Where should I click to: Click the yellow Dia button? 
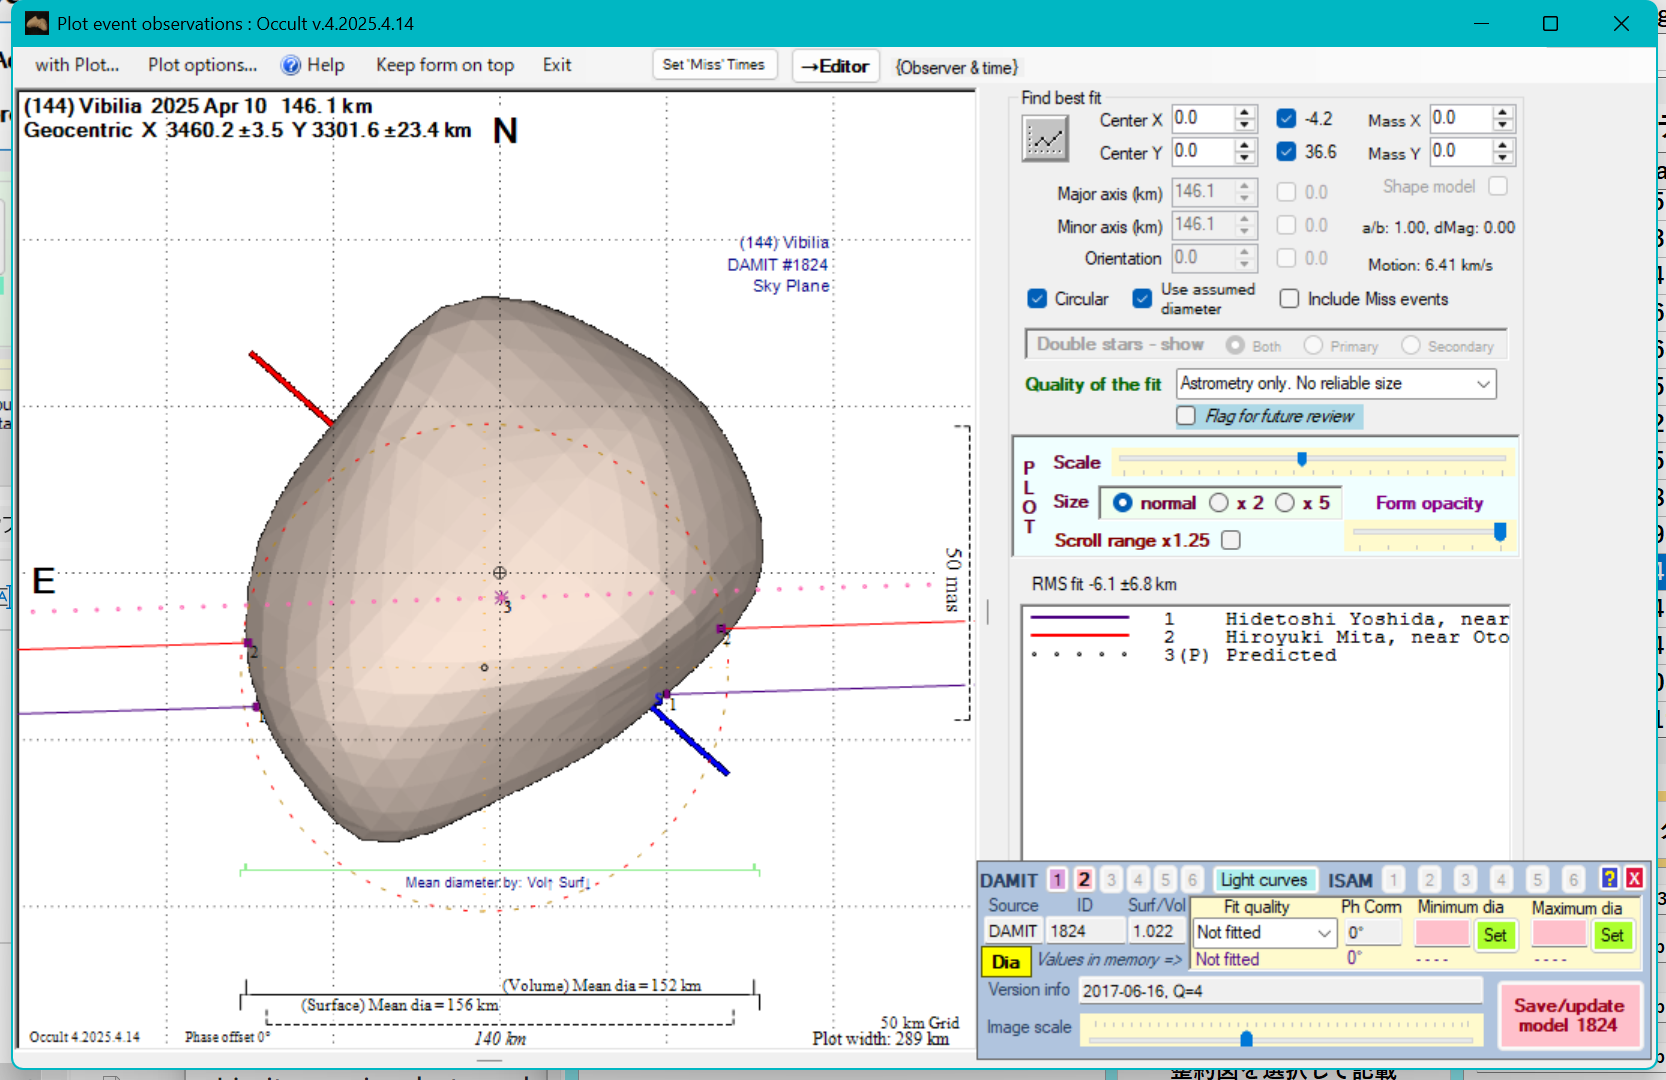pyautogui.click(x=1005, y=961)
